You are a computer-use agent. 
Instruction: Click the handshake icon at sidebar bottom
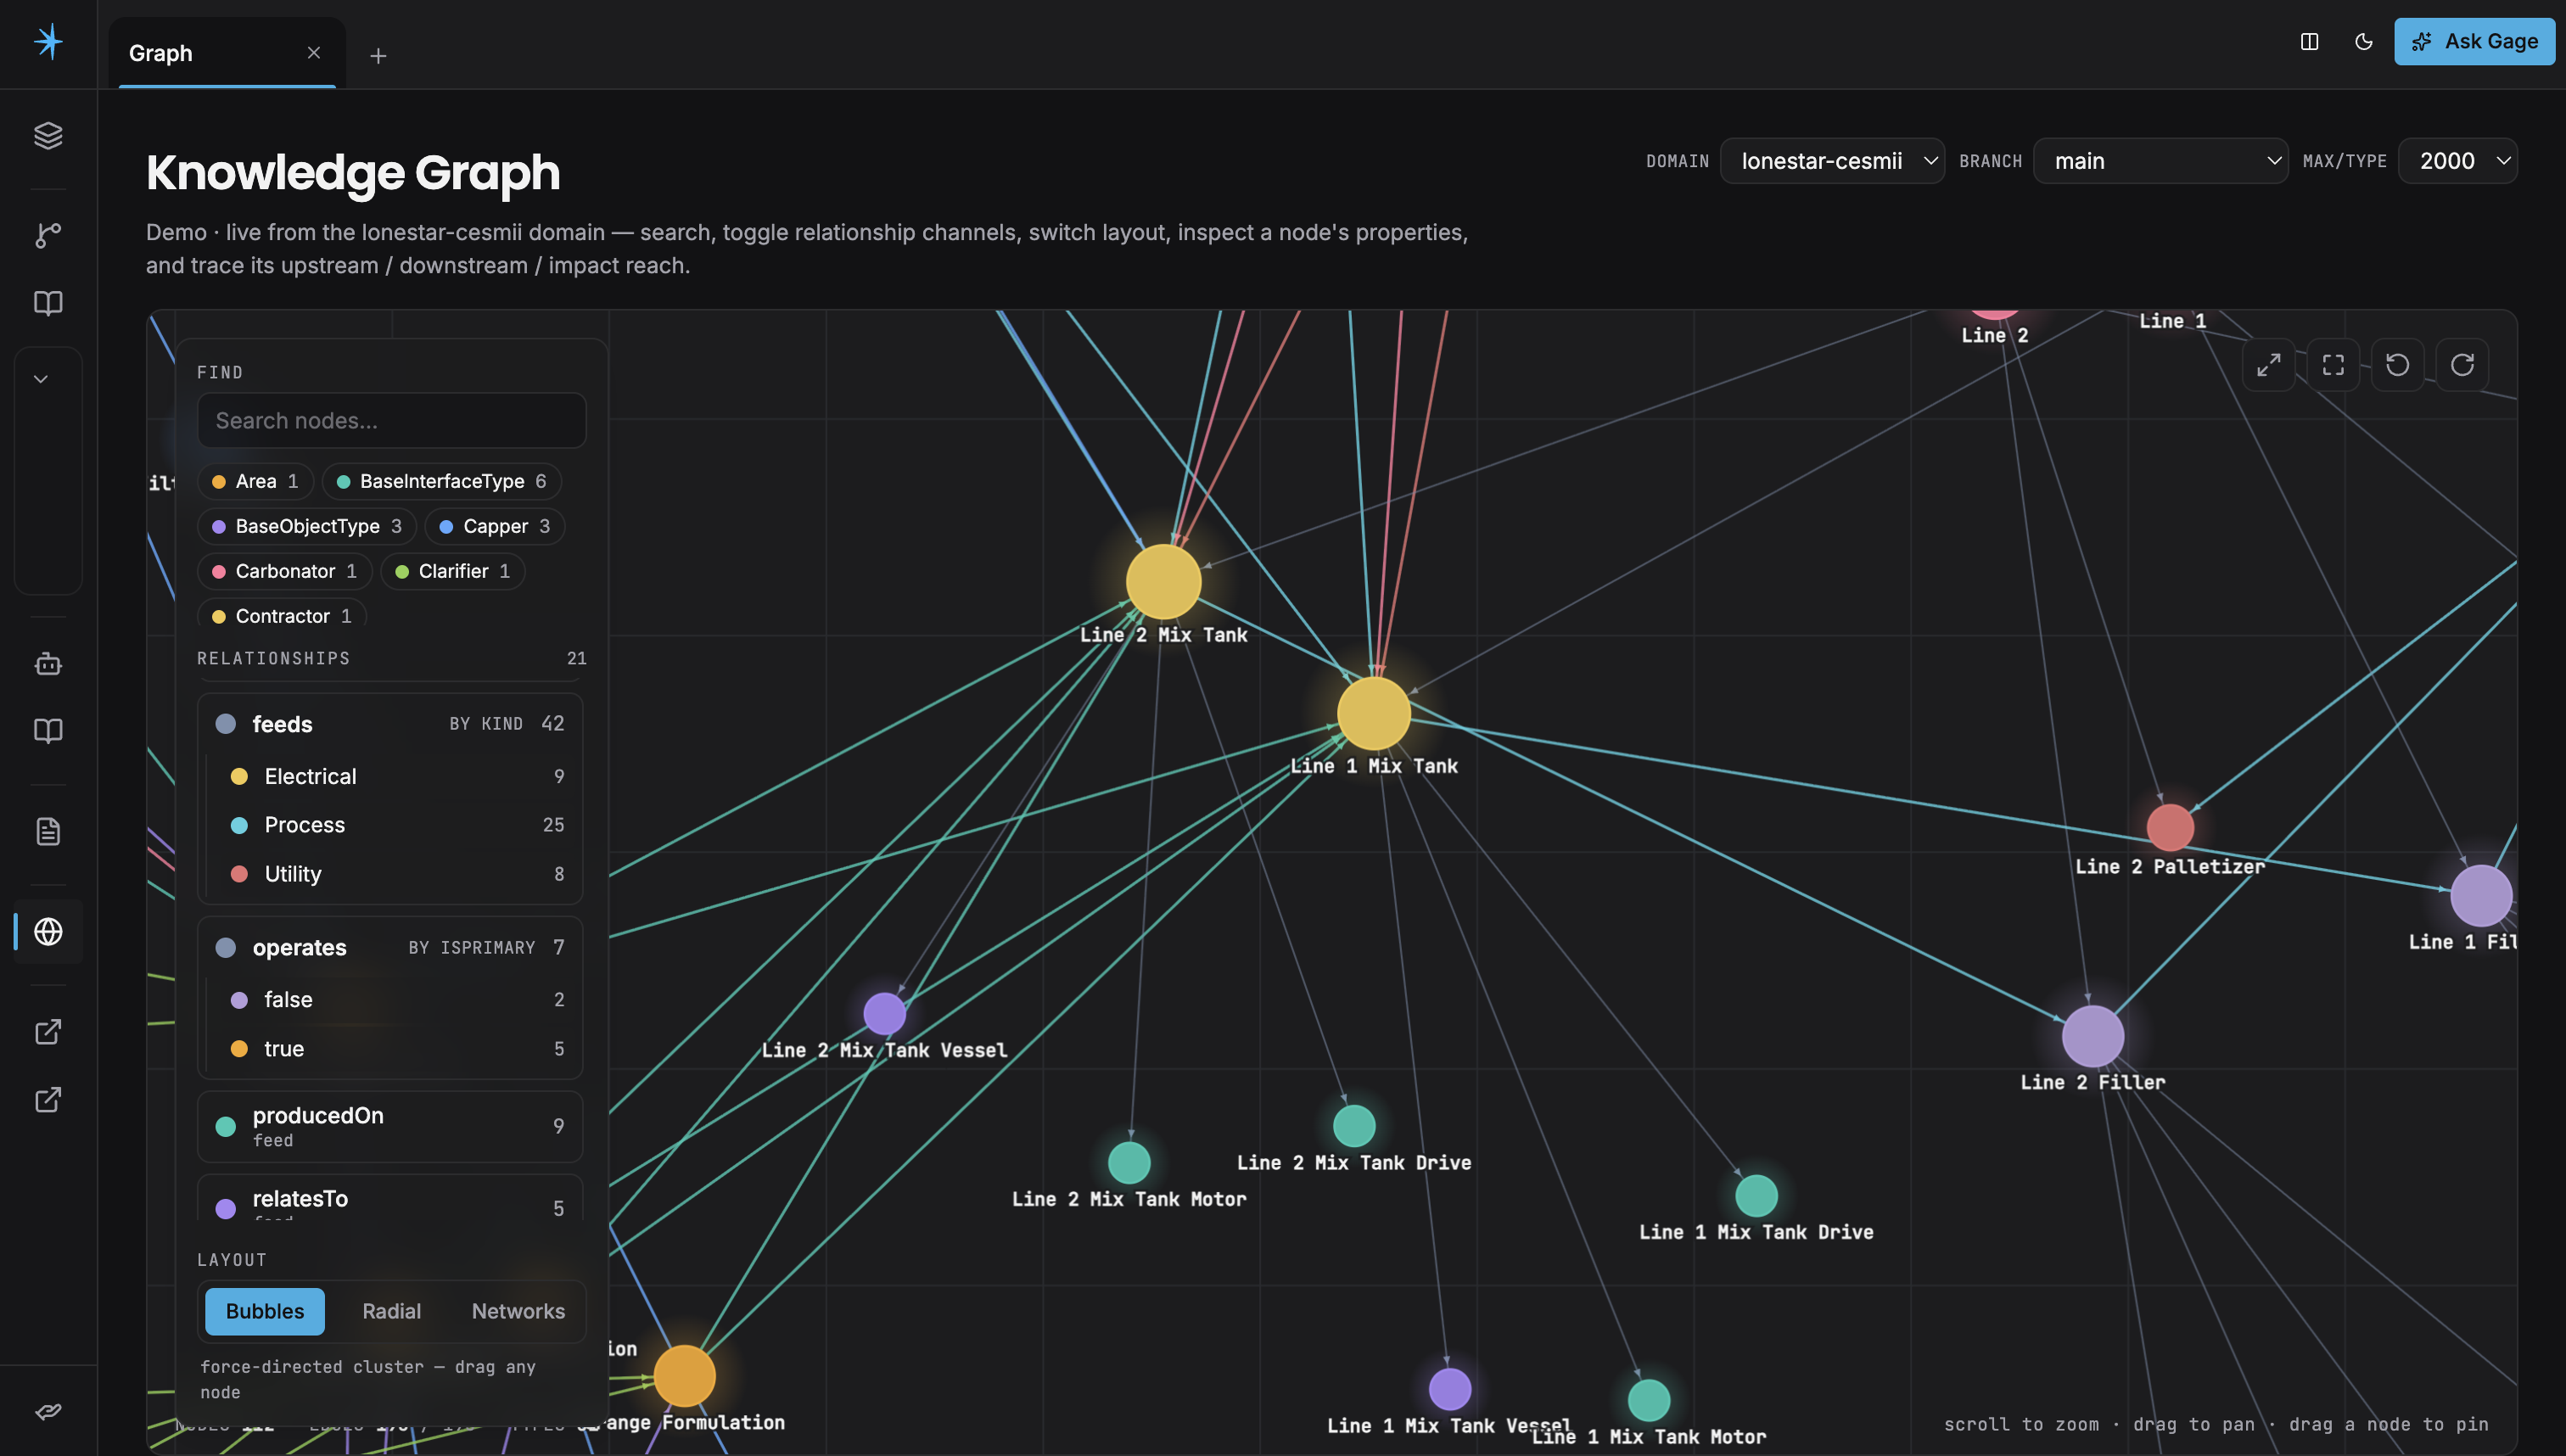pos(48,1411)
